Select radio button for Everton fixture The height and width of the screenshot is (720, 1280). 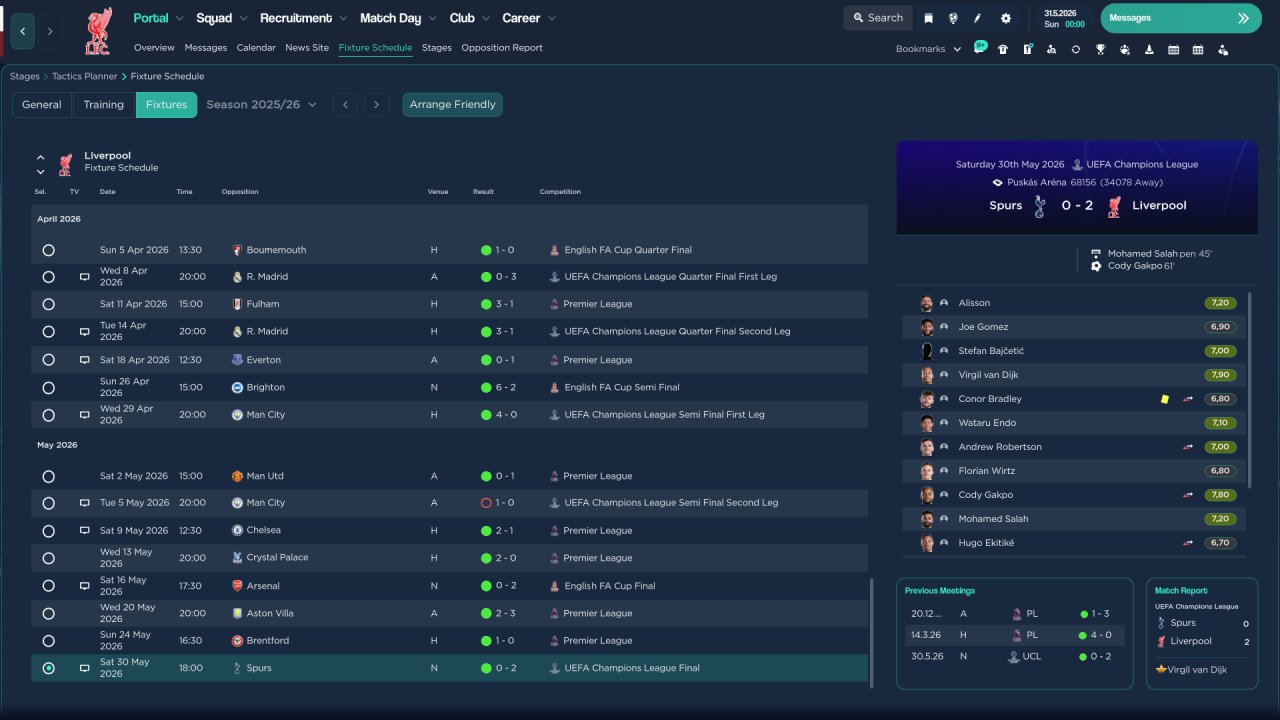(48, 360)
